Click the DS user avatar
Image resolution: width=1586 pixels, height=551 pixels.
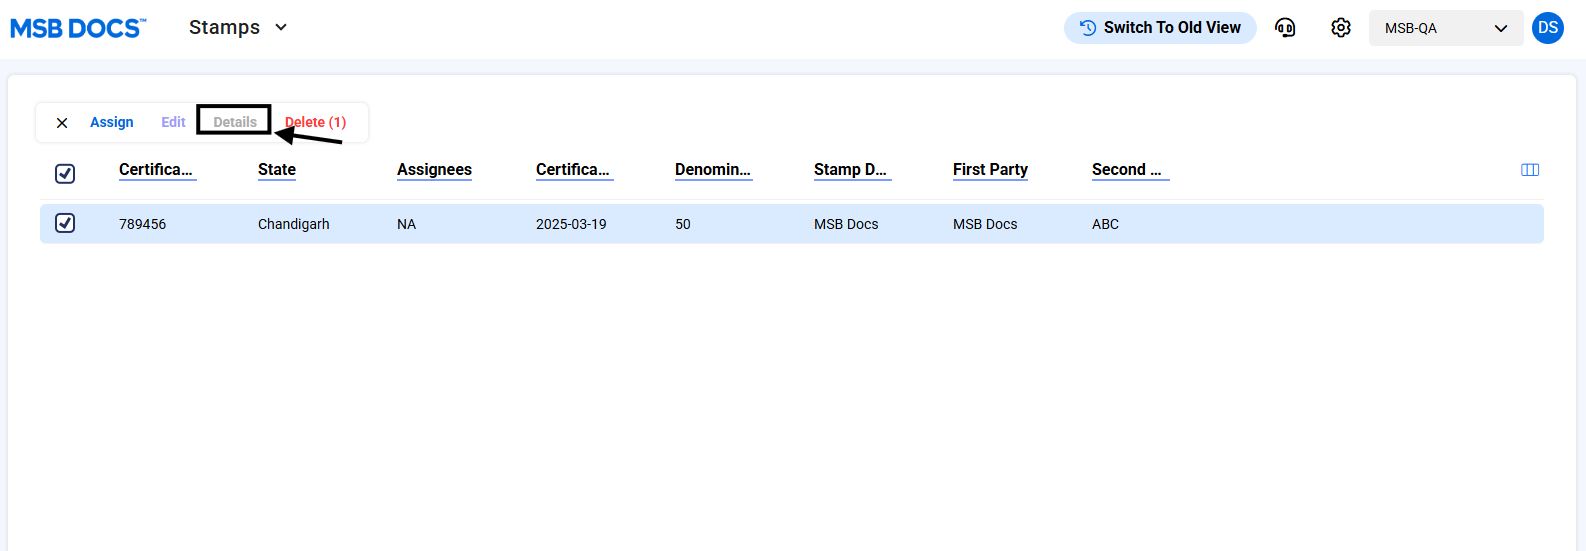(1548, 28)
